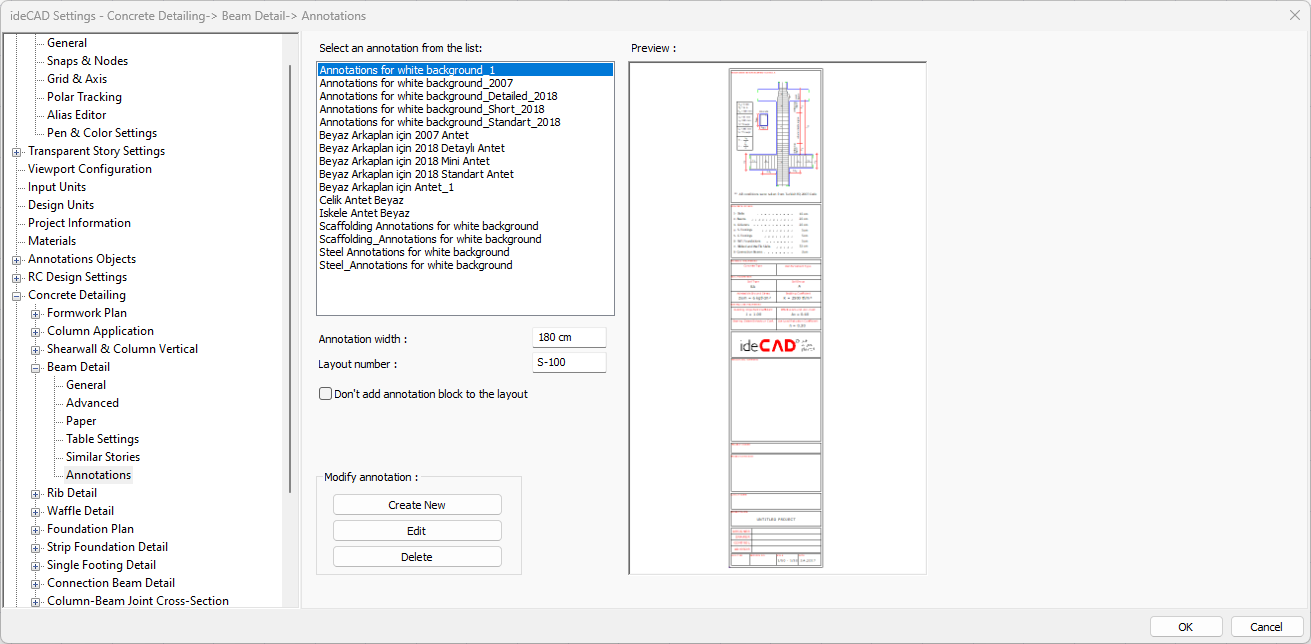Expand the Formwork Plan node
The image size is (1311, 644).
pos(36,314)
